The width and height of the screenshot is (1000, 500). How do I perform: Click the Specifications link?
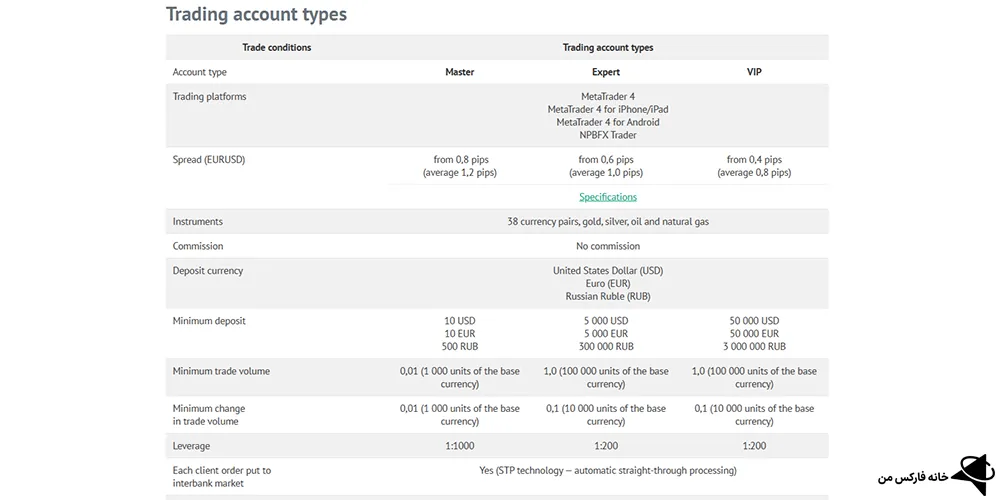(607, 197)
